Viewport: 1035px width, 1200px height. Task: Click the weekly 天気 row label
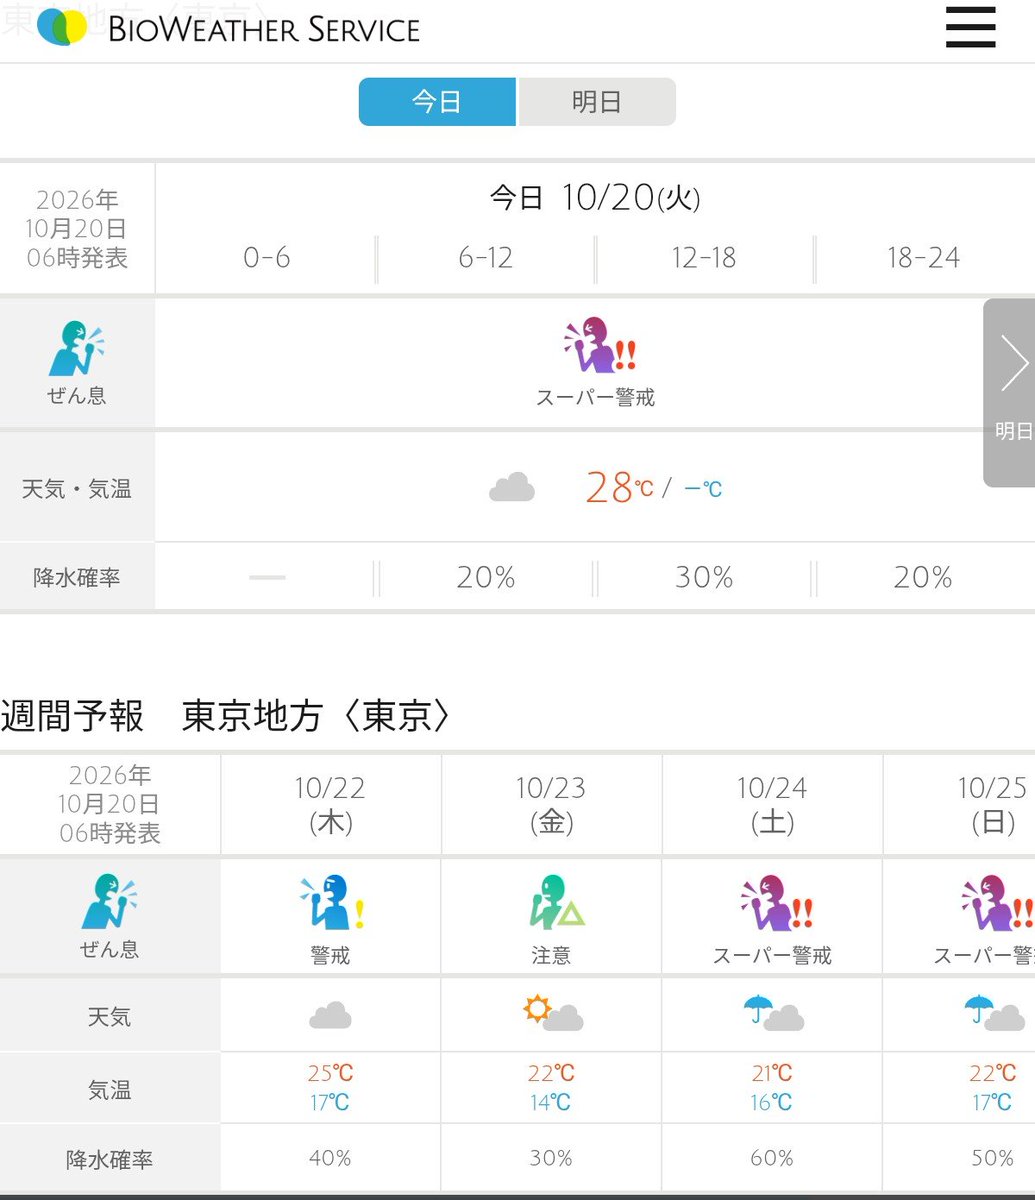pyautogui.click(x=109, y=1017)
